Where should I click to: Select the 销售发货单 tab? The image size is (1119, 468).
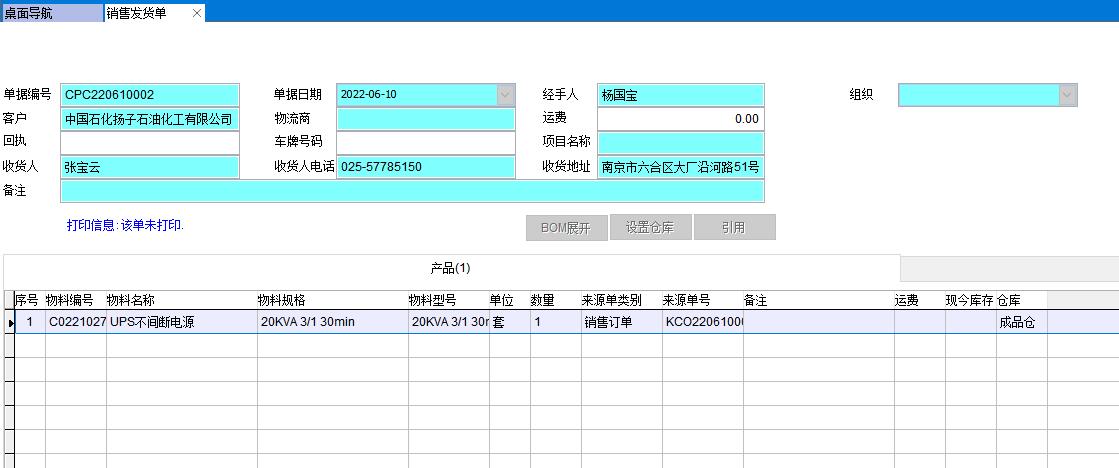tap(140, 13)
